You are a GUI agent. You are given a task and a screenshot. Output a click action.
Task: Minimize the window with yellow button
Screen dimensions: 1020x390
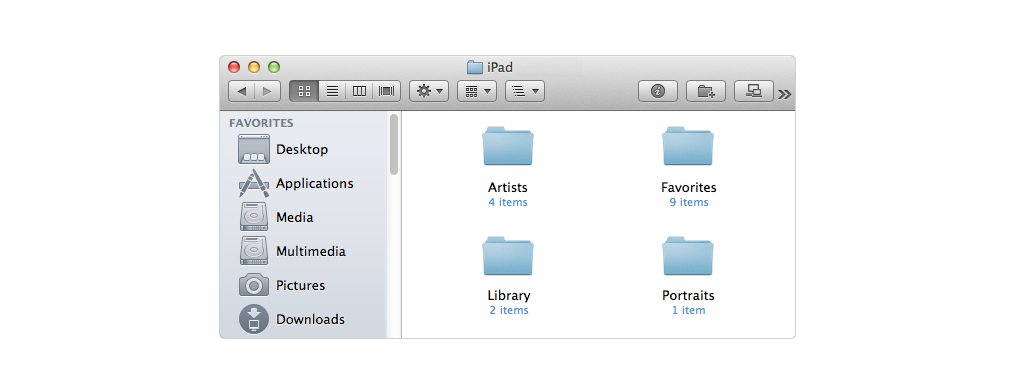[254, 67]
